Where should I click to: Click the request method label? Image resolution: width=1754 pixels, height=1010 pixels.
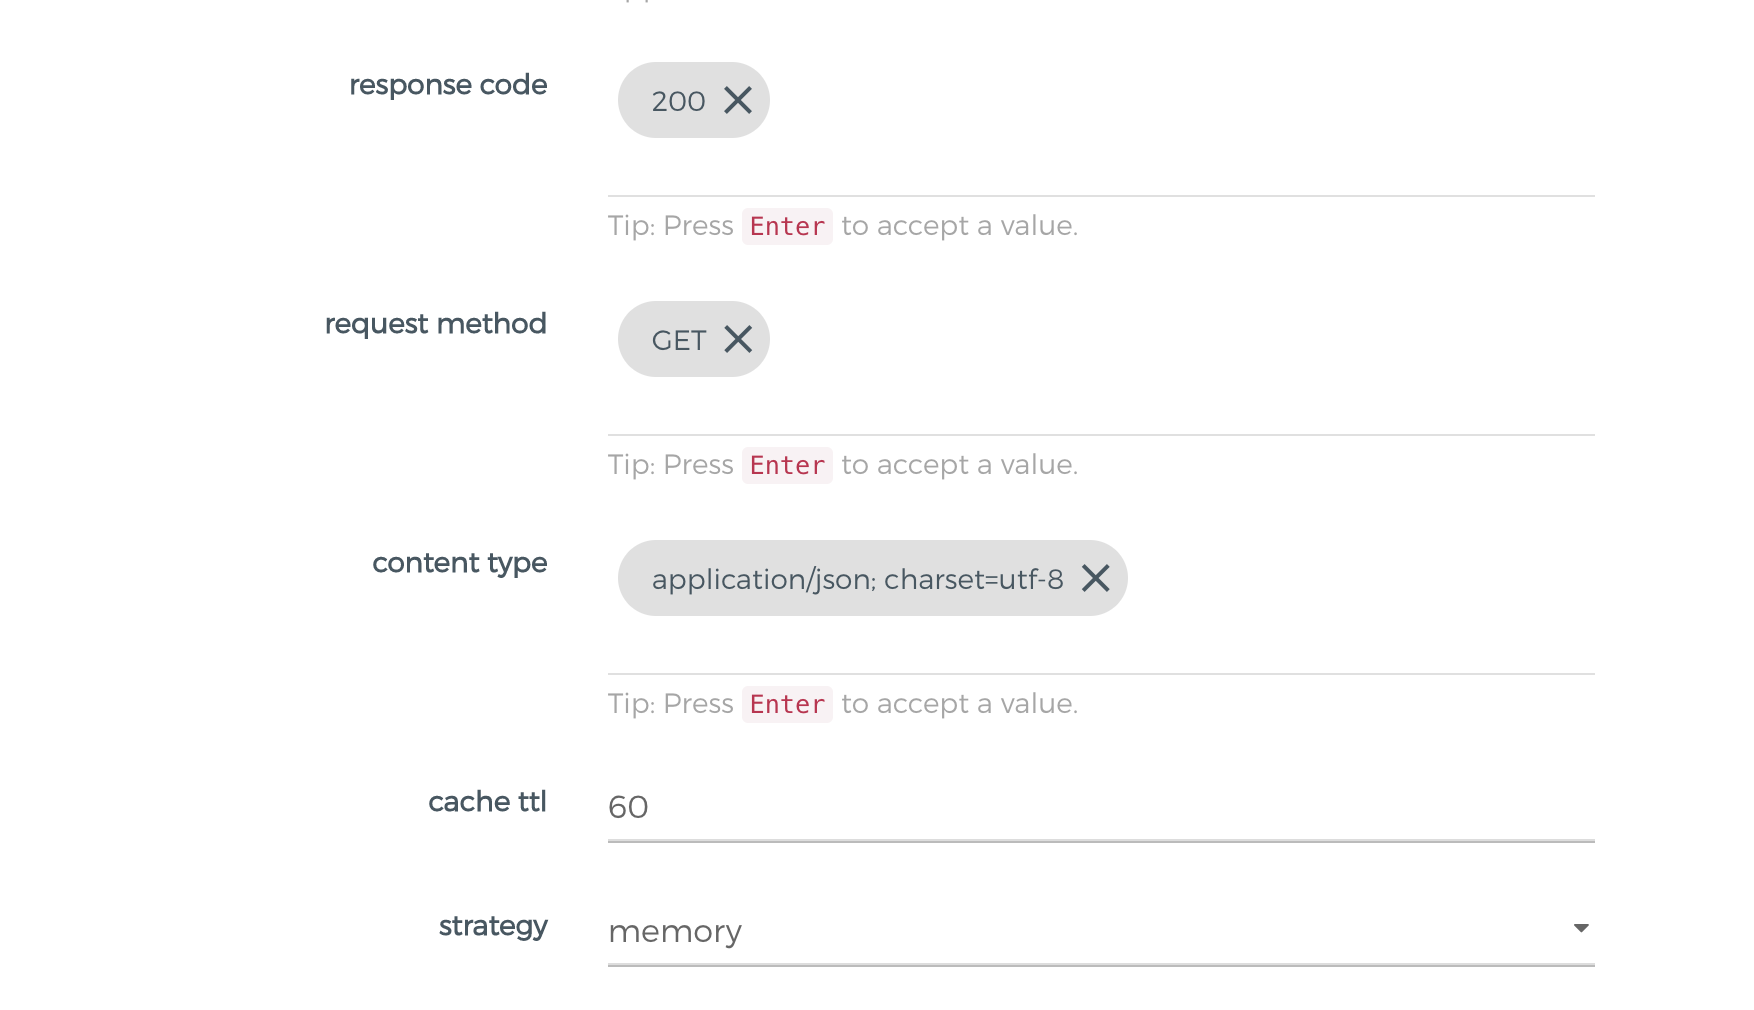(436, 324)
